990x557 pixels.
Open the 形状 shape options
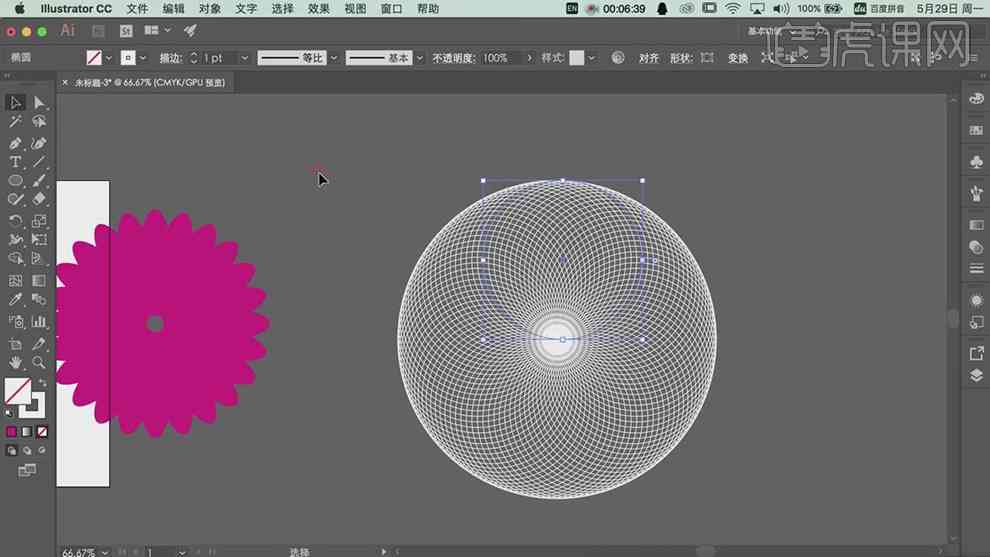coord(681,58)
